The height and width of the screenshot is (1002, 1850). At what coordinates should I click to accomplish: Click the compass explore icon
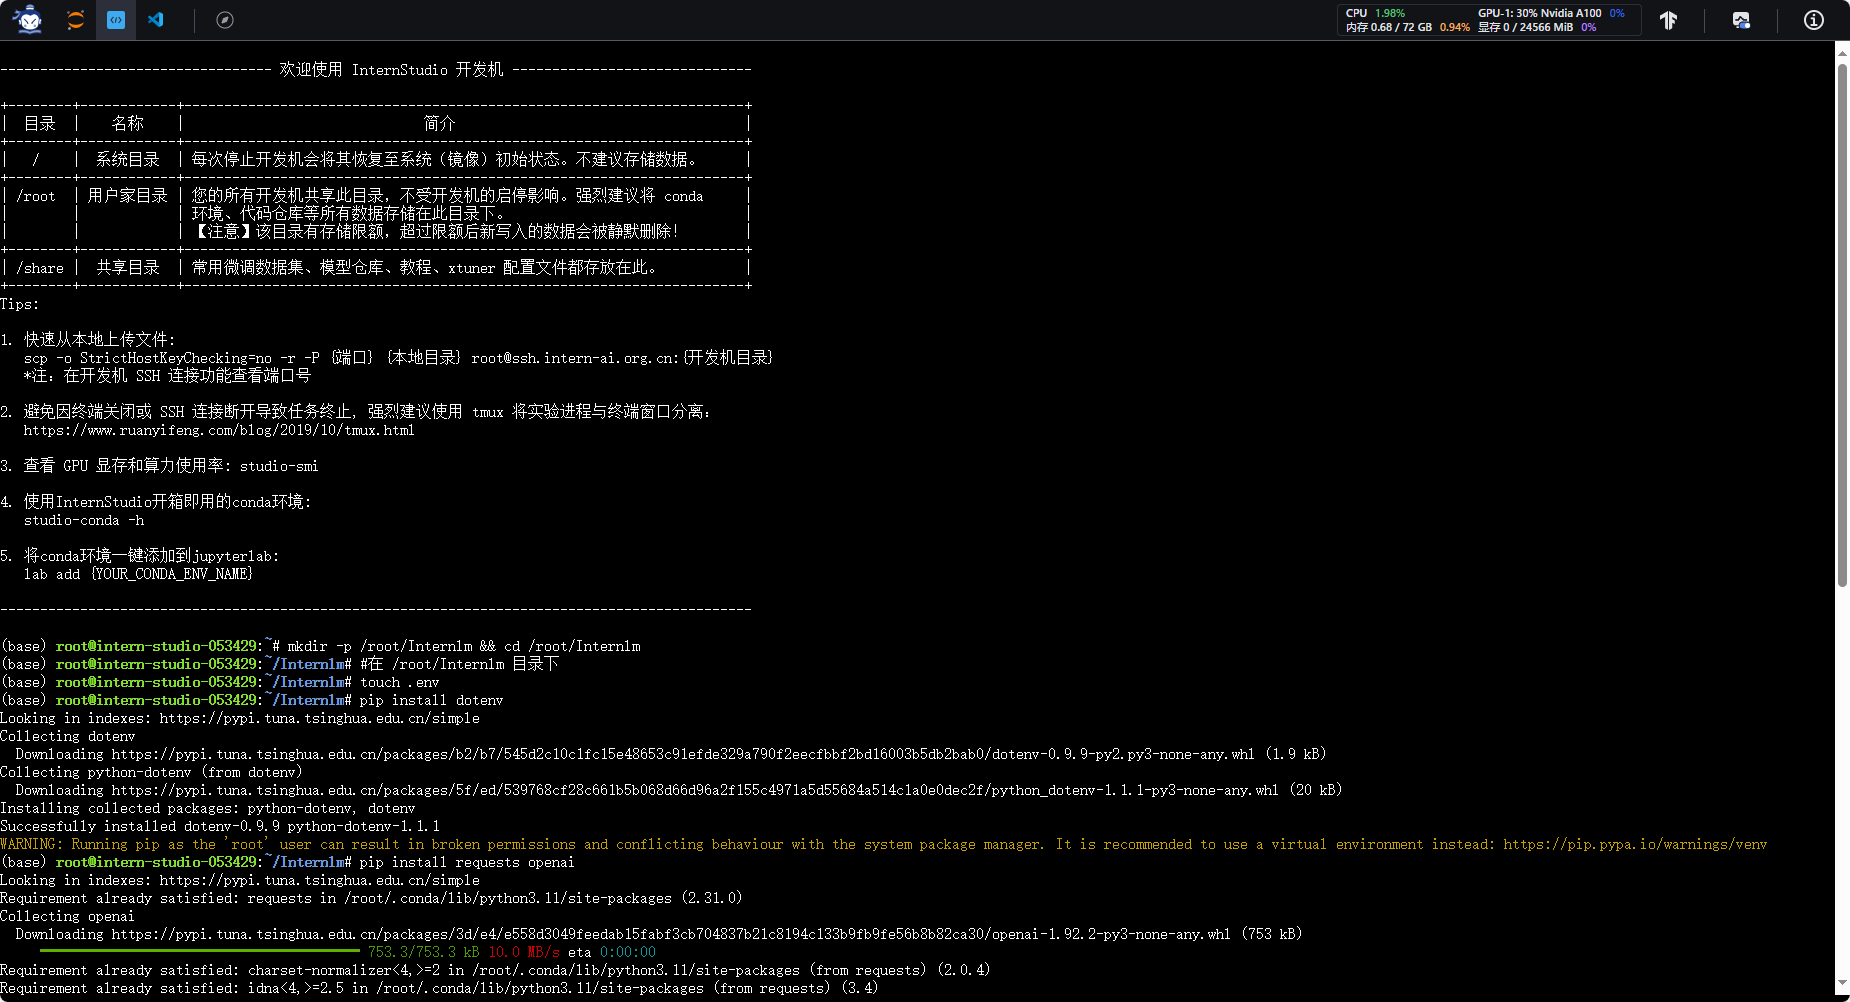point(225,20)
